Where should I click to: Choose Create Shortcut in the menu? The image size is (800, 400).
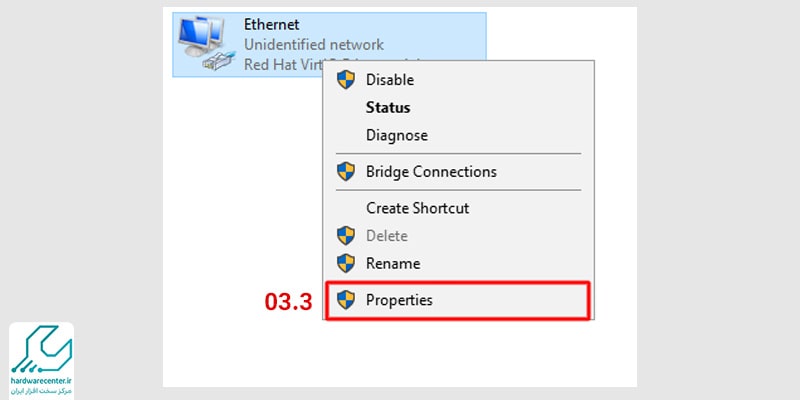458,208
